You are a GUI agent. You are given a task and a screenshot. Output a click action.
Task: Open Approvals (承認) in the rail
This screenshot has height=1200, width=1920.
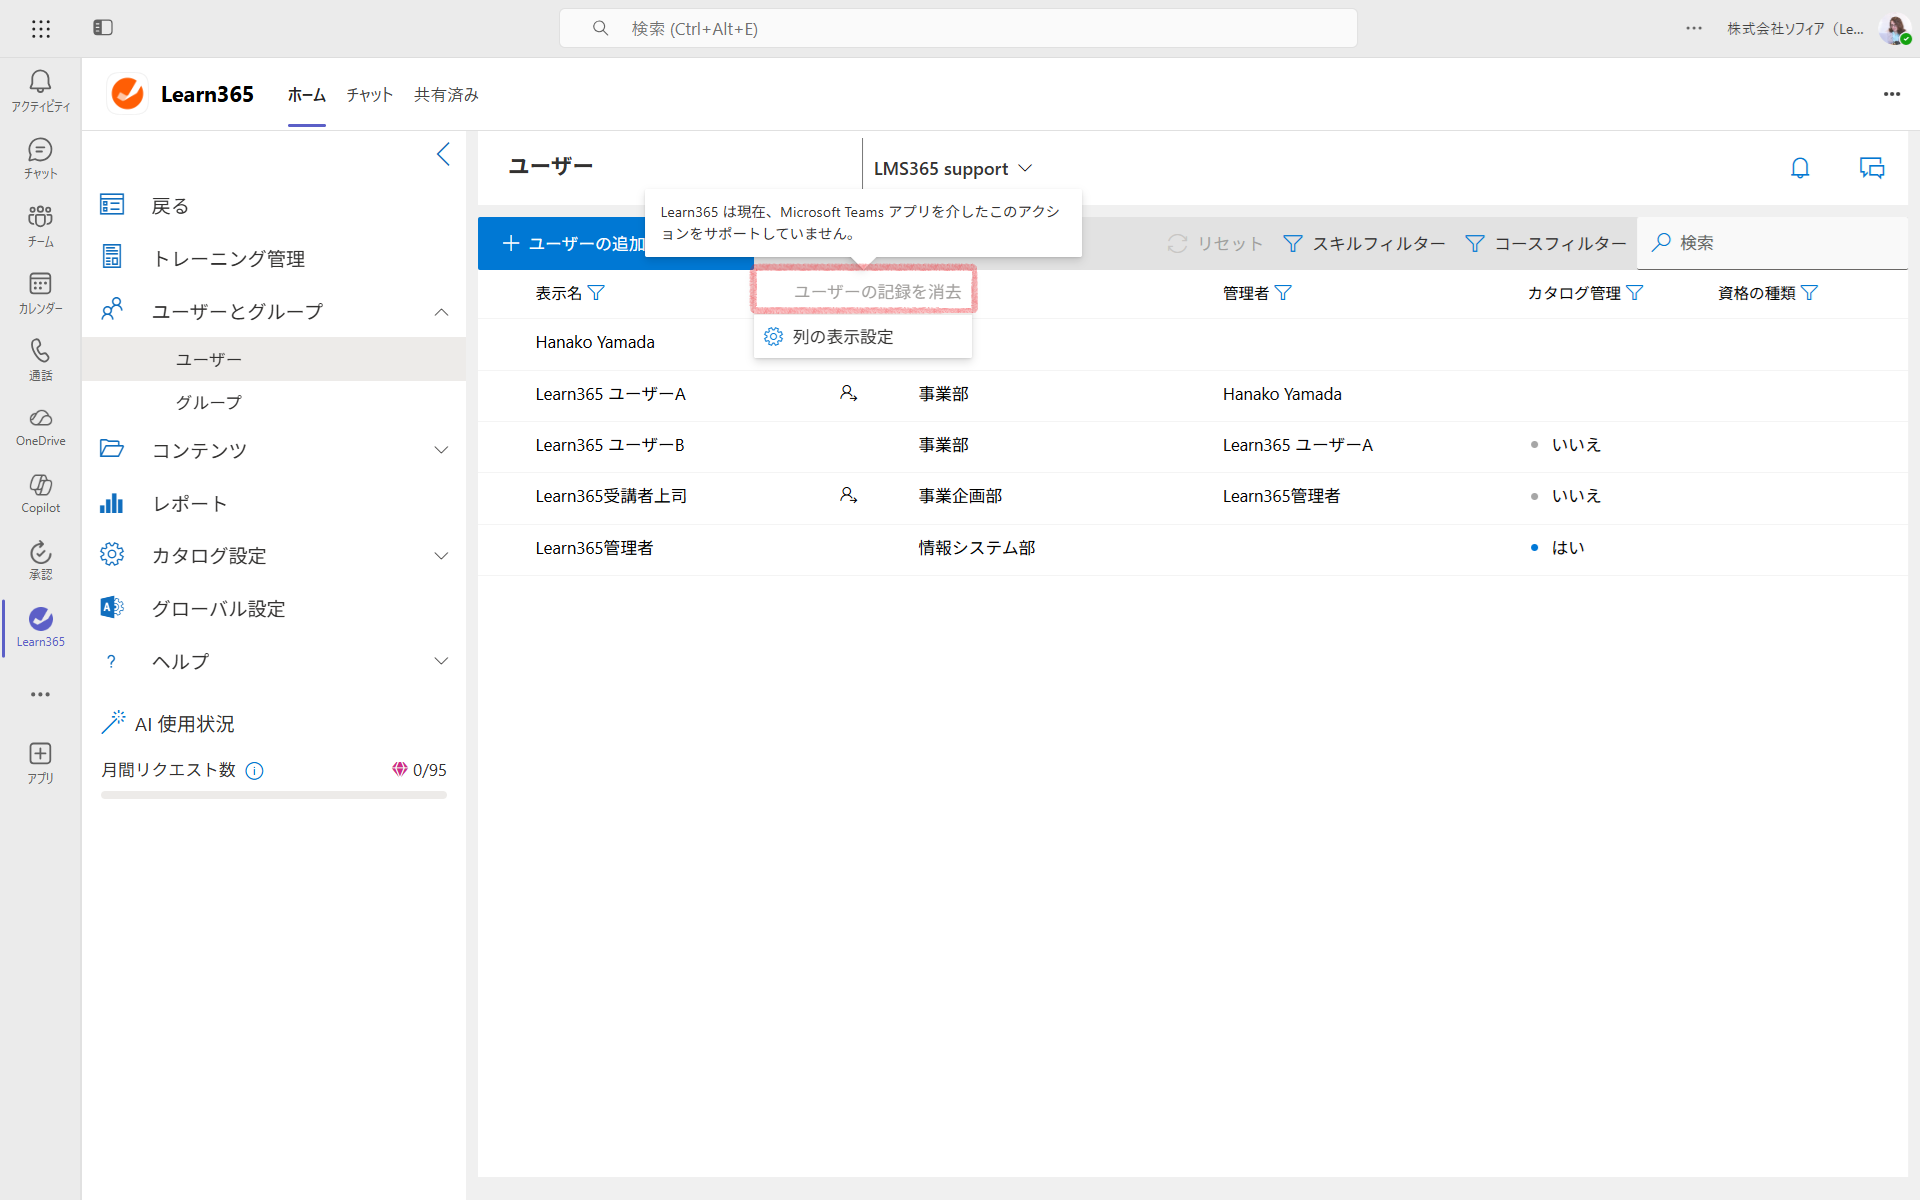pyautogui.click(x=41, y=561)
